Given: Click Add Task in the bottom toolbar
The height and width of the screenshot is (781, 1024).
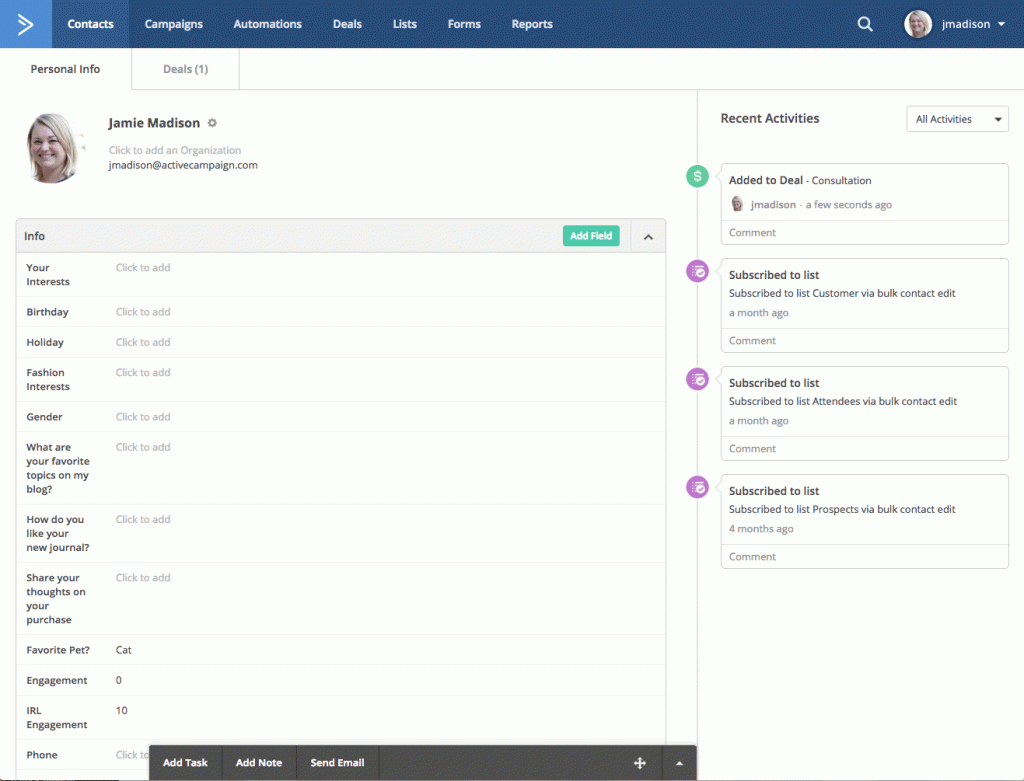Looking at the screenshot, I should click(x=185, y=763).
